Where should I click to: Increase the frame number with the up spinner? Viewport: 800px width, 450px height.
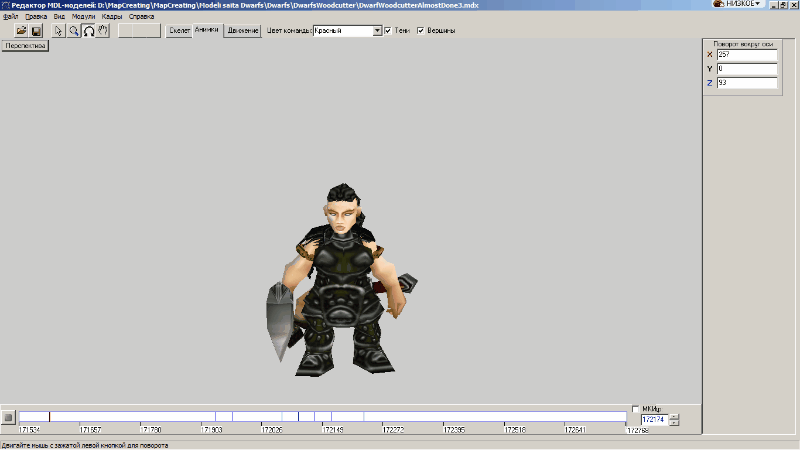pos(674,417)
